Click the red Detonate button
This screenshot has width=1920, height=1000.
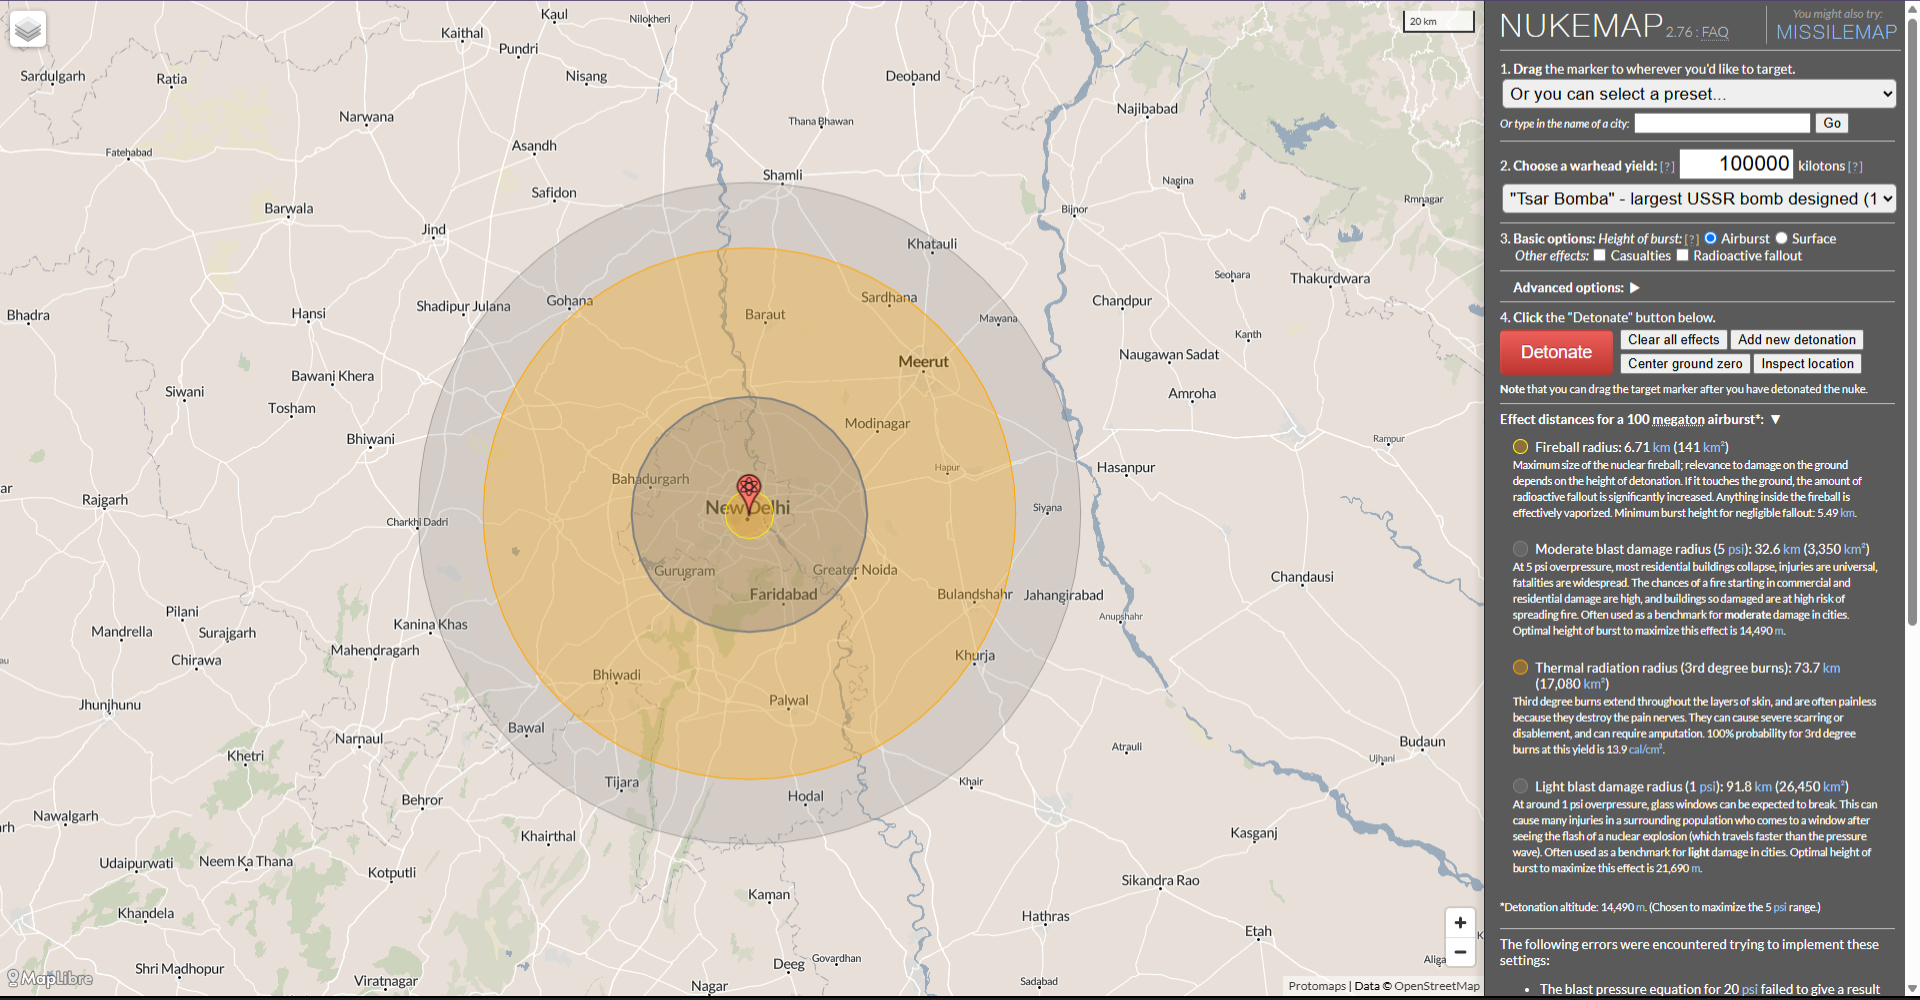pos(1556,352)
